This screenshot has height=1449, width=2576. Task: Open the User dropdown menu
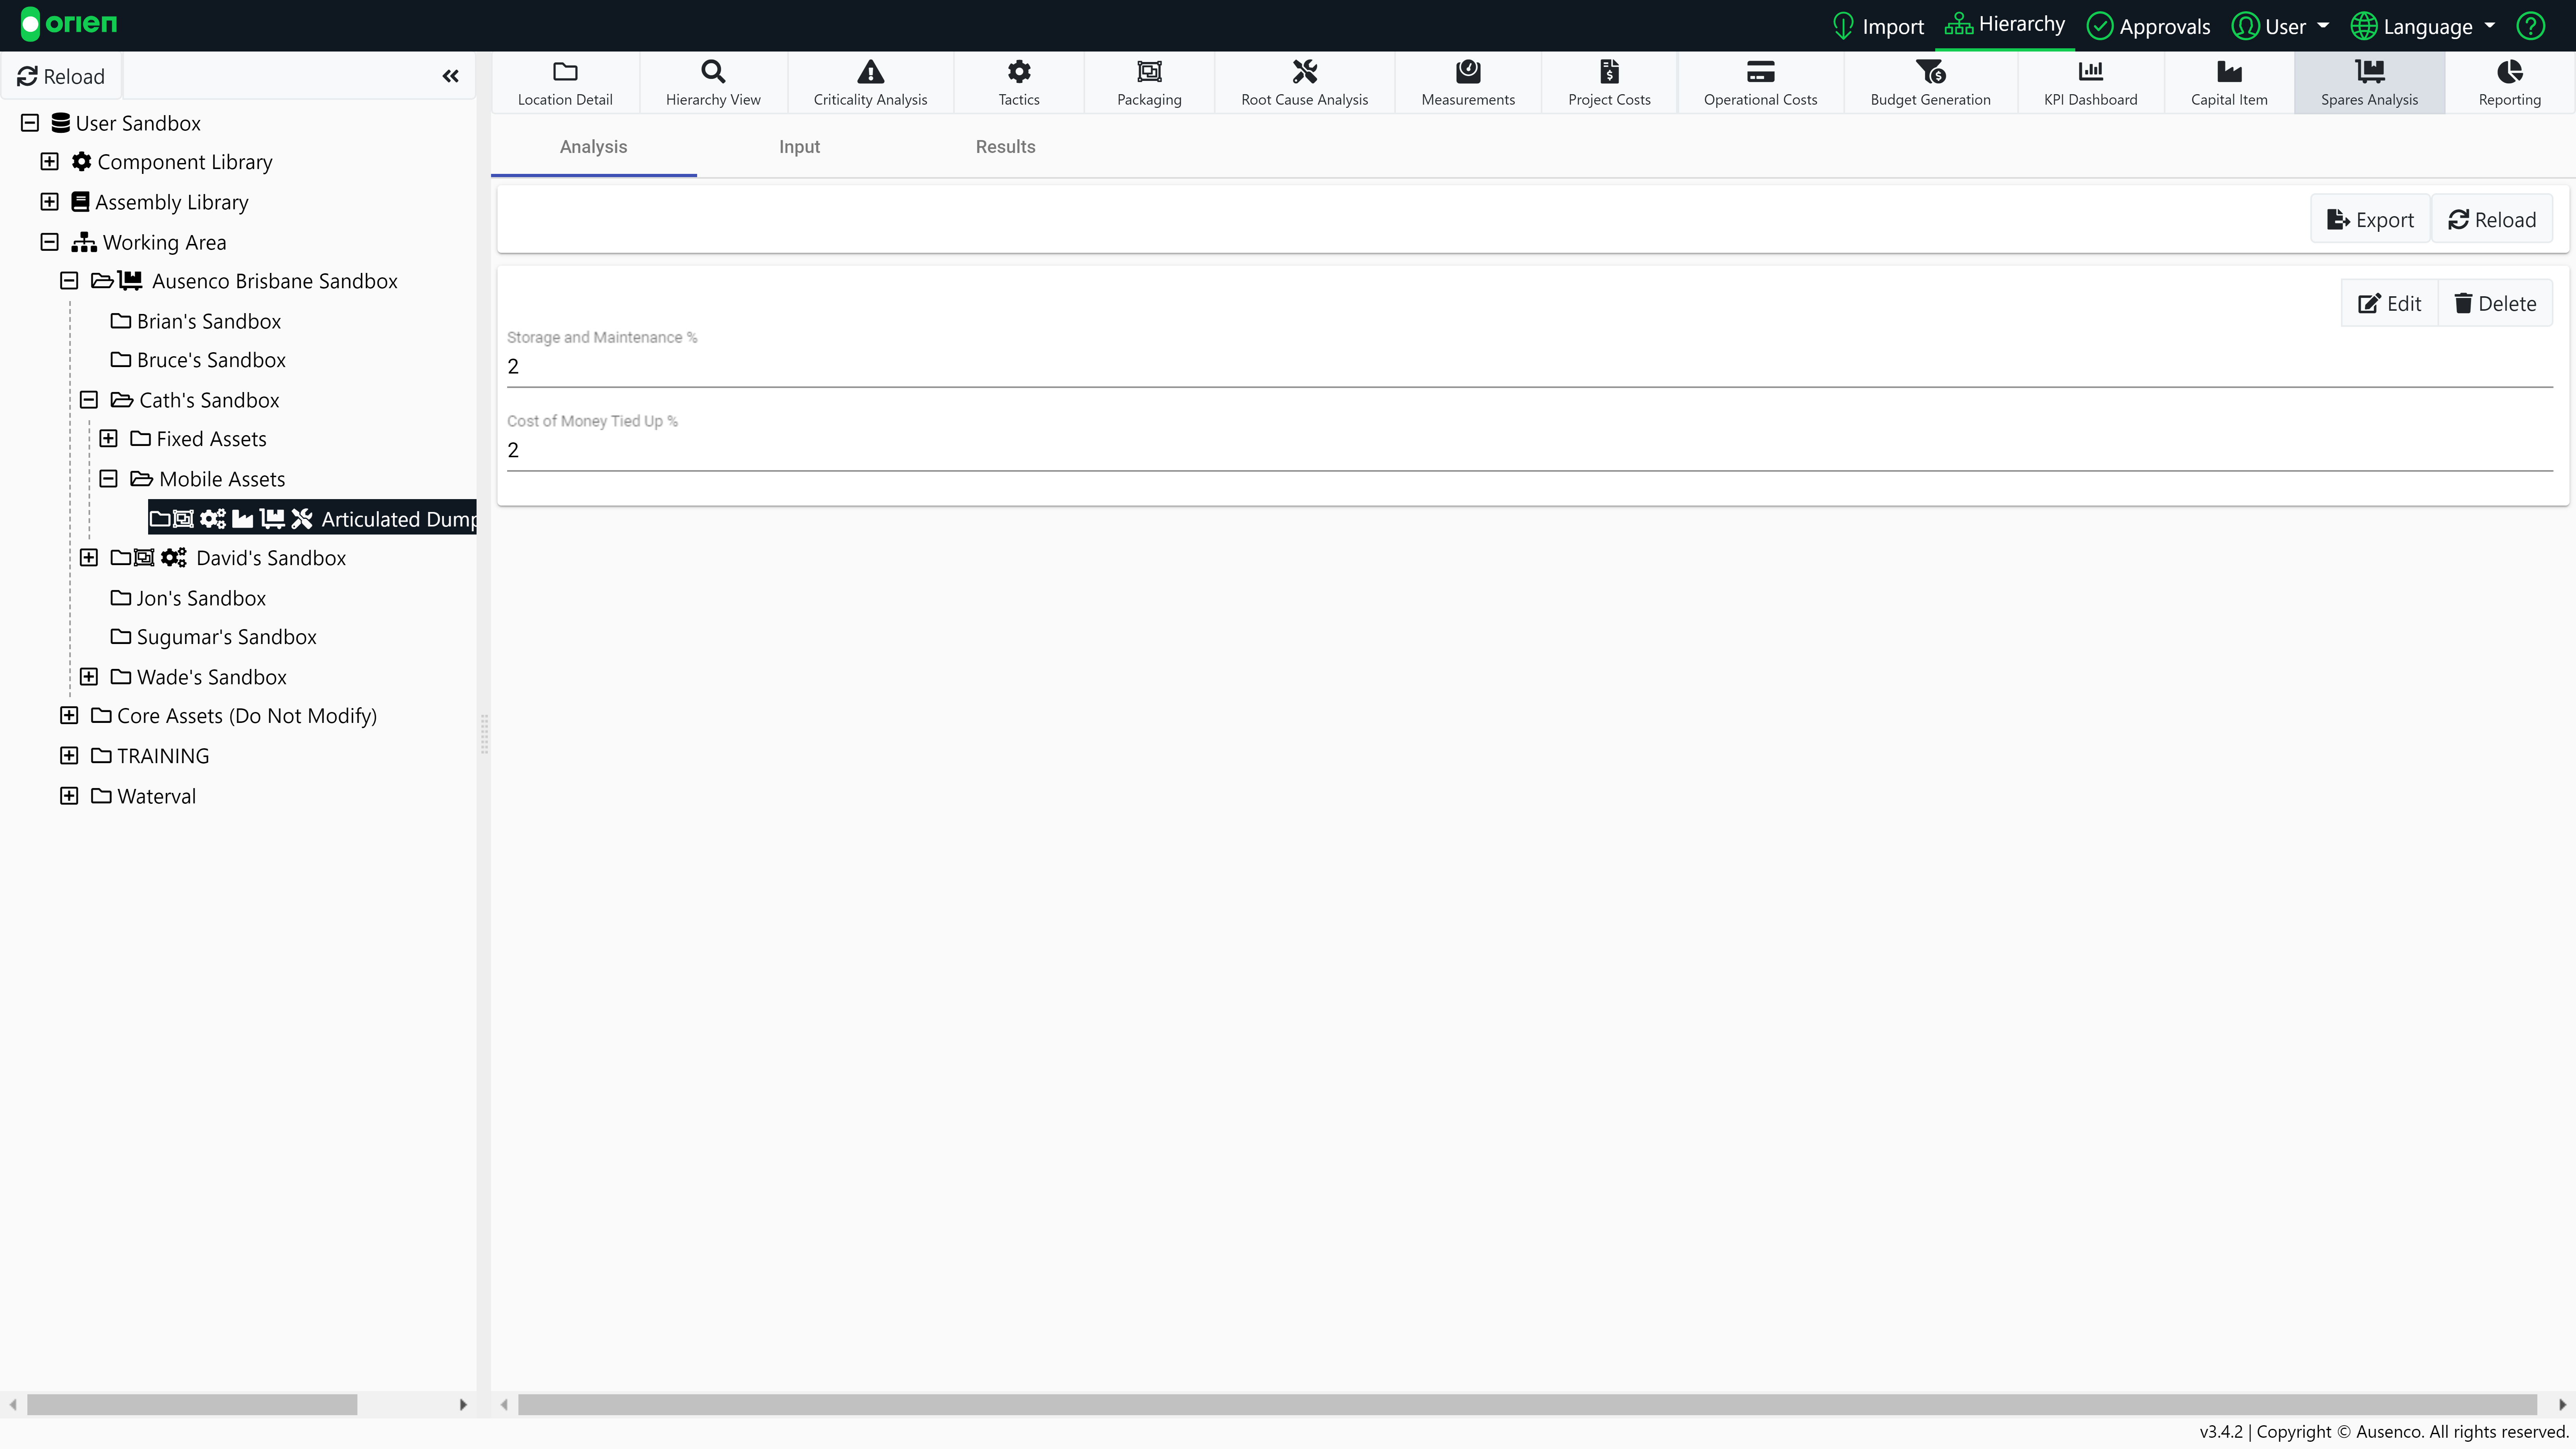pyautogui.click(x=2283, y=26)
